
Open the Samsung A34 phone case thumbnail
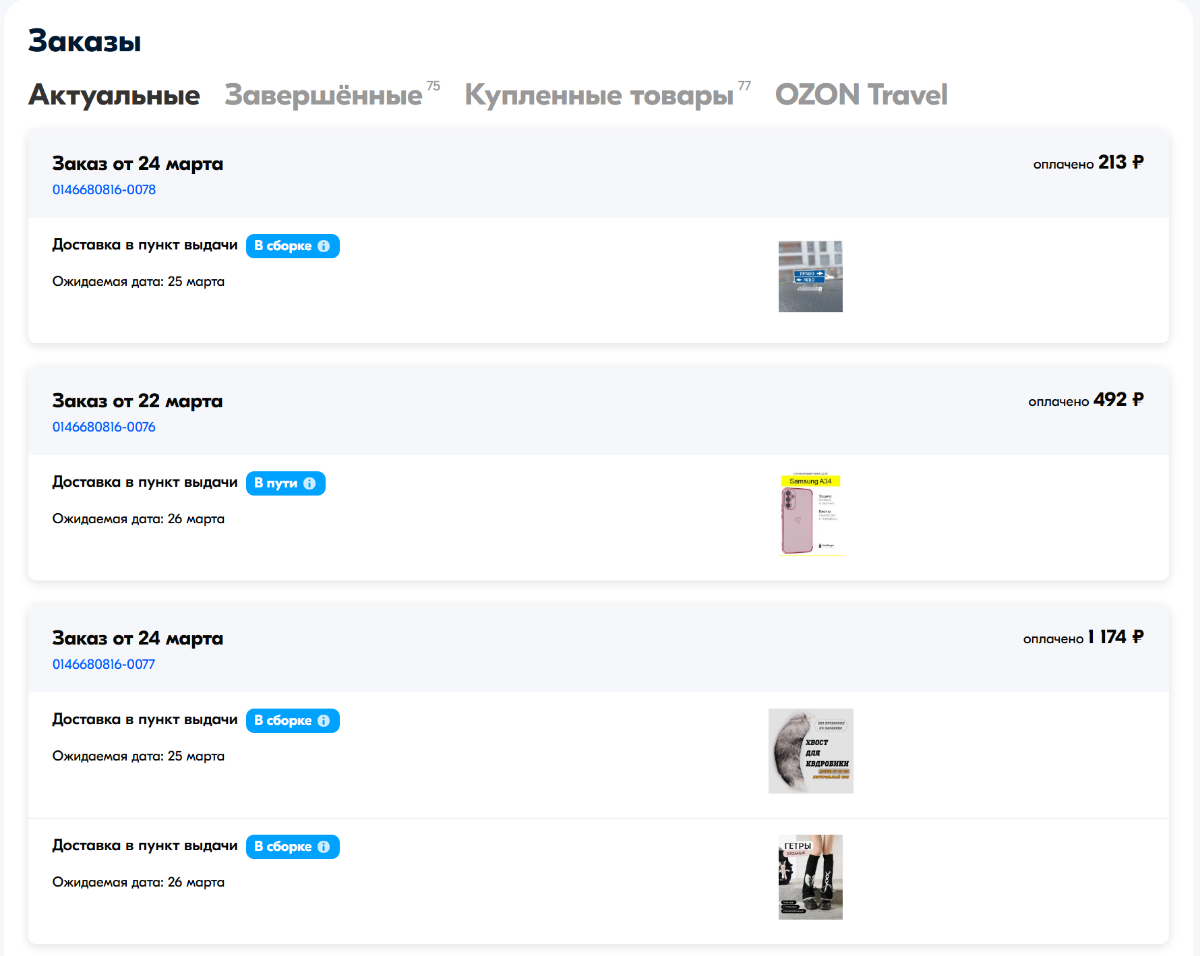point(810,514)
